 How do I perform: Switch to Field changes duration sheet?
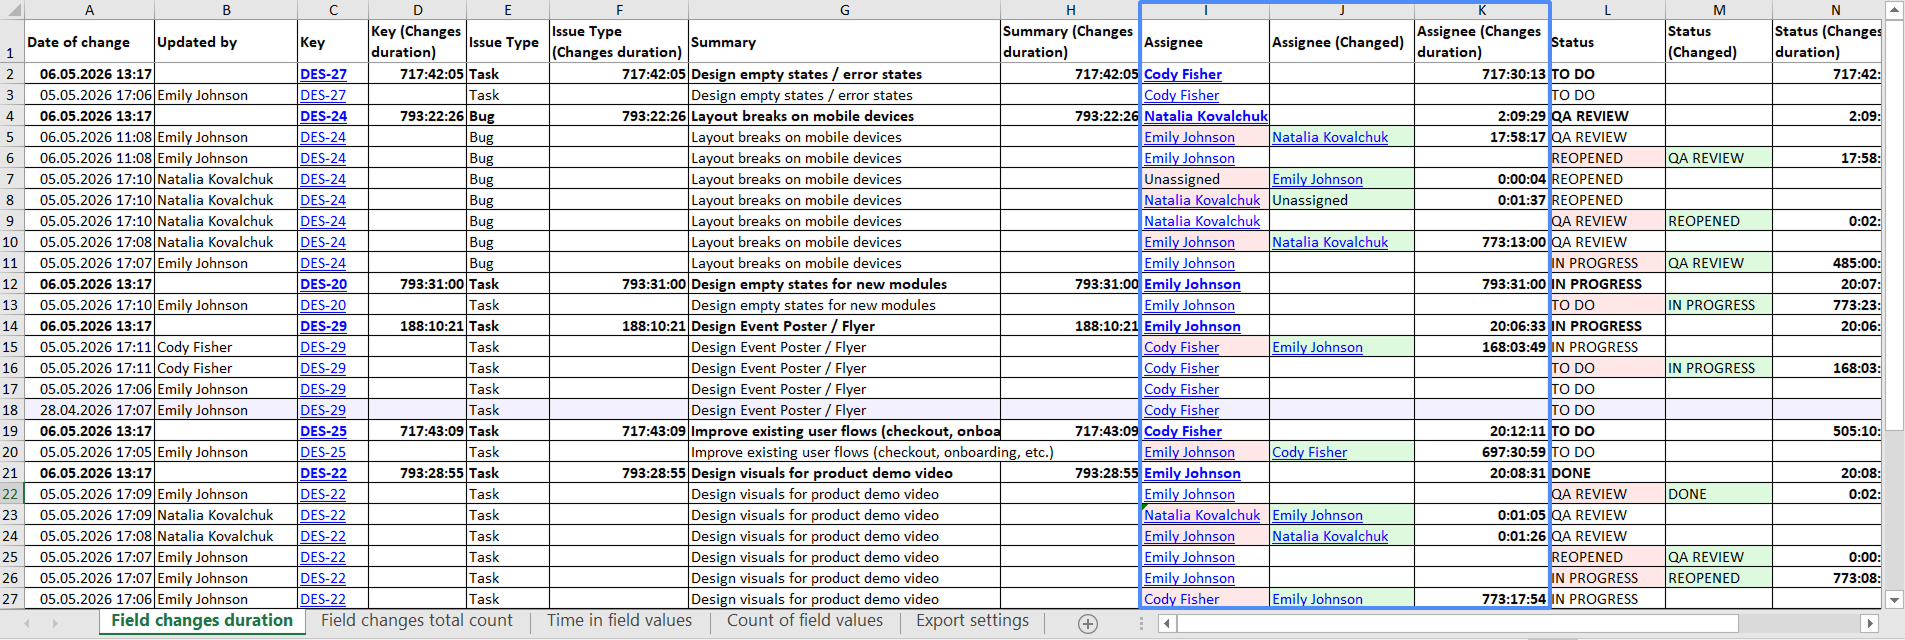pos(202,621)
